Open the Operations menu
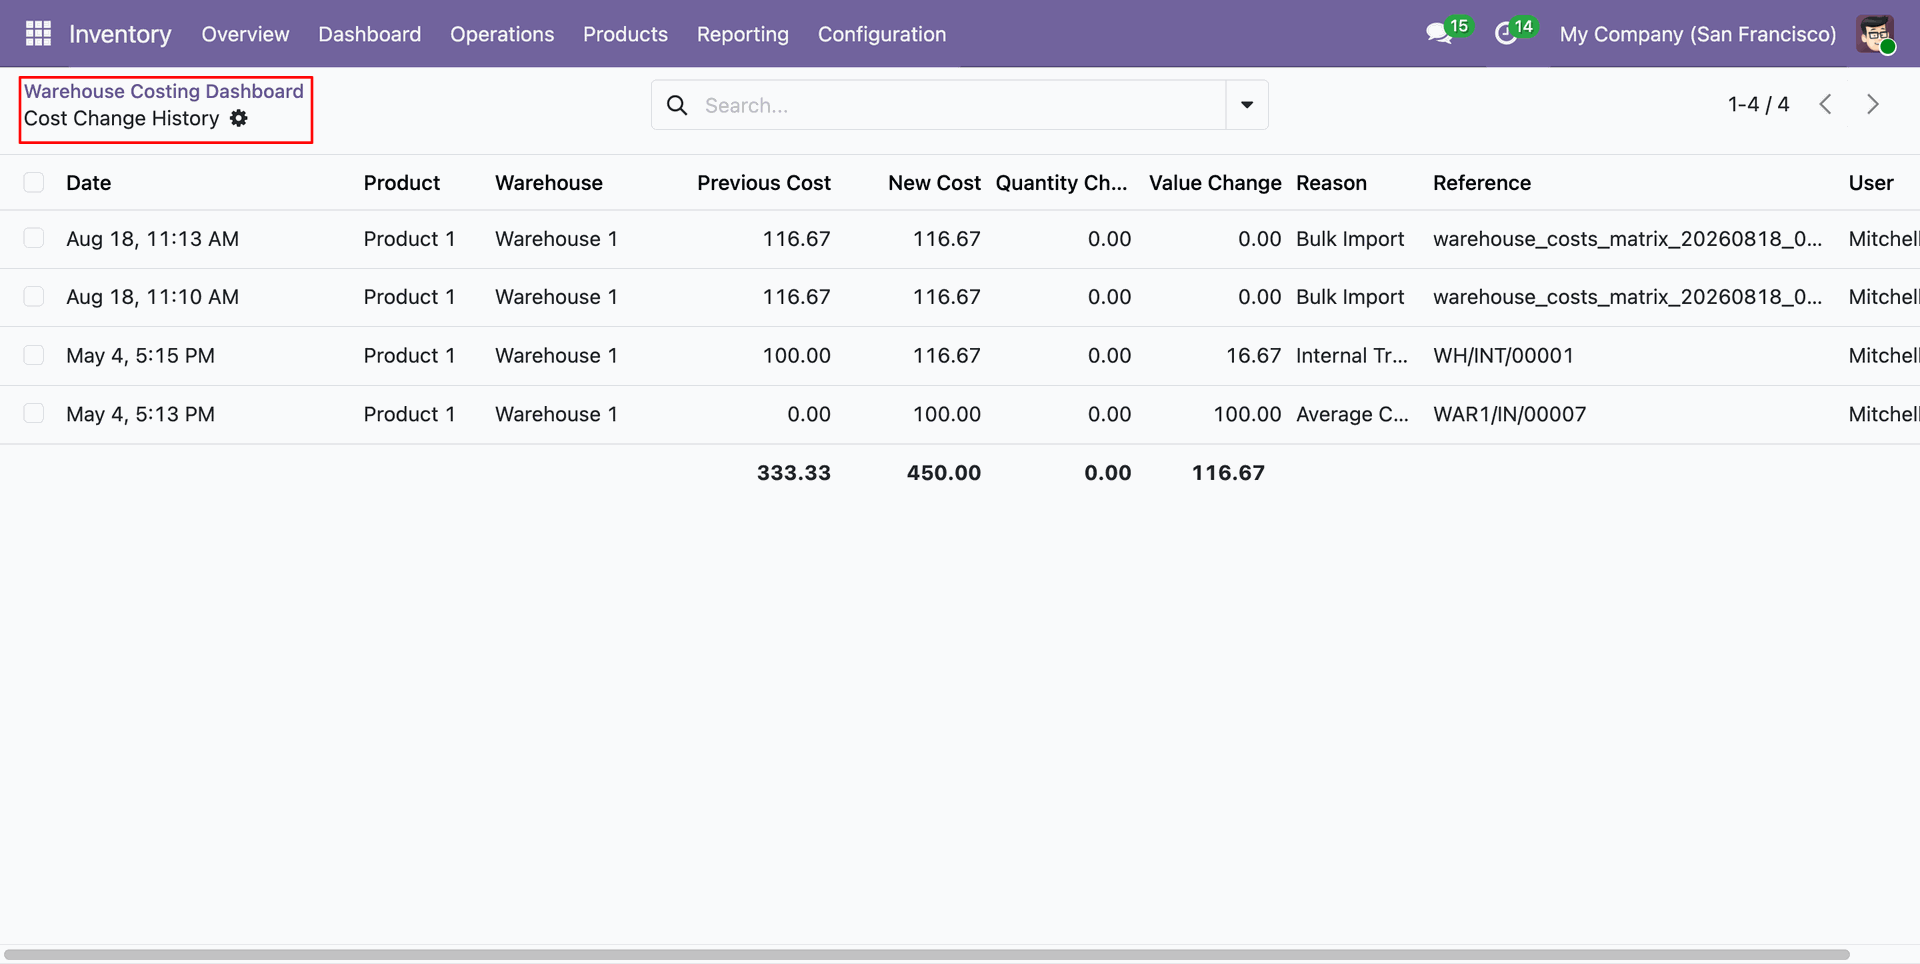 (x=502, y=34)
